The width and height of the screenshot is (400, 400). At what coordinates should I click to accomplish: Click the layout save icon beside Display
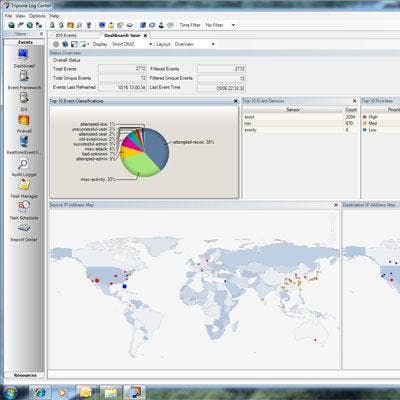74,44
